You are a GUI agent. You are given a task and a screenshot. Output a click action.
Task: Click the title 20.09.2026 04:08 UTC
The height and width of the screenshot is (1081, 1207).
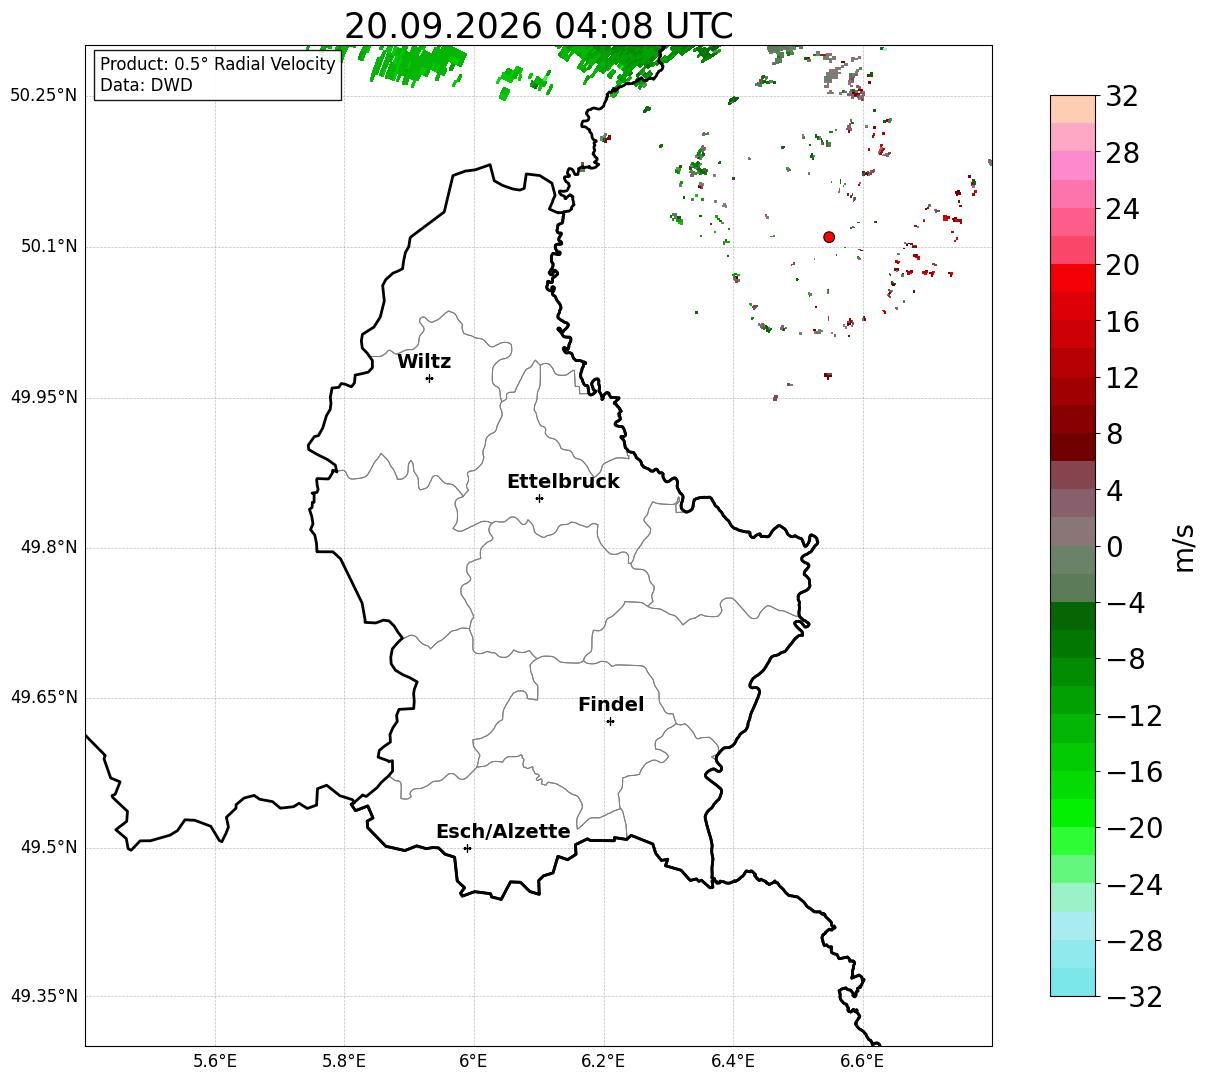[538, 26]
